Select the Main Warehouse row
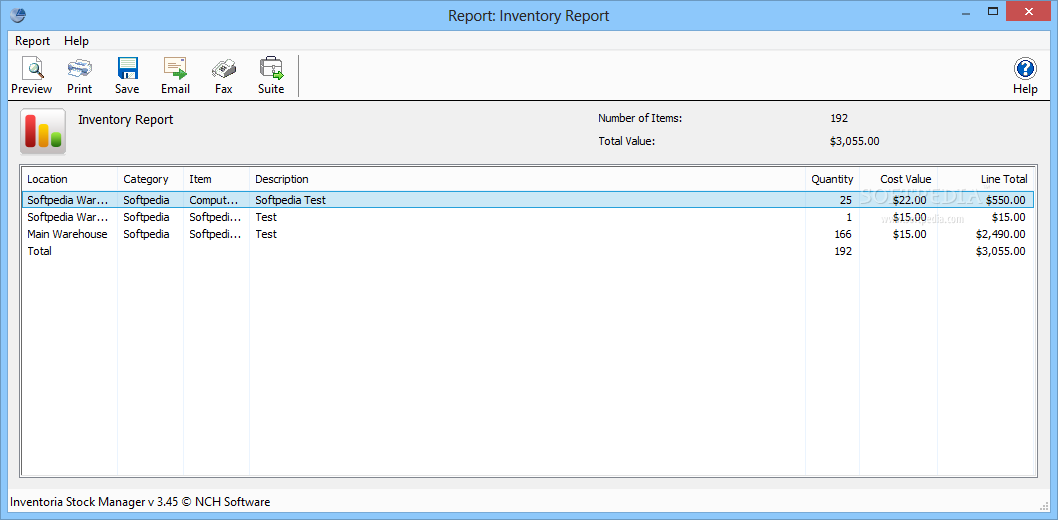Viewport: 1058px width, 520px height. click(528, 234)
